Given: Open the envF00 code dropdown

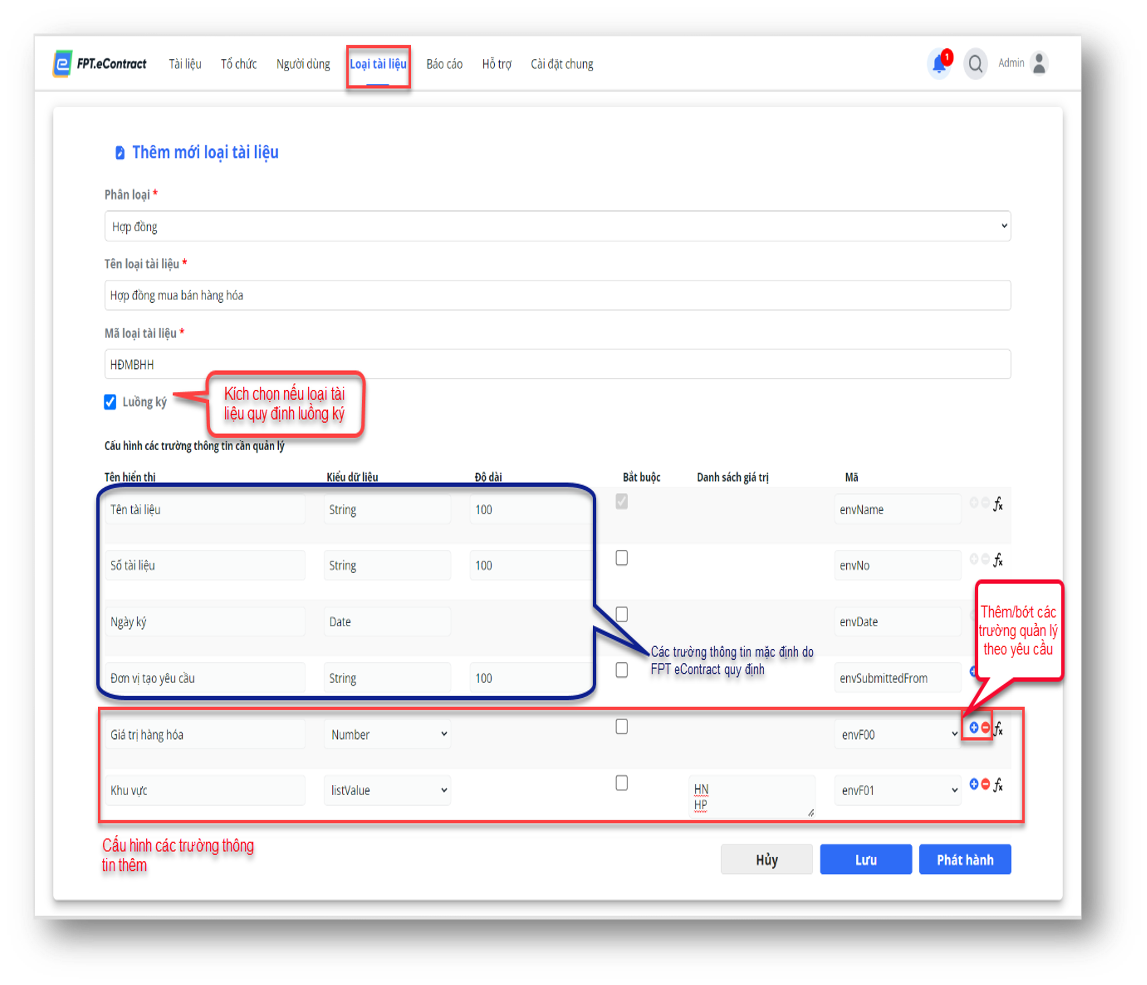Looking at the screenshot, I should coord(898,734).
